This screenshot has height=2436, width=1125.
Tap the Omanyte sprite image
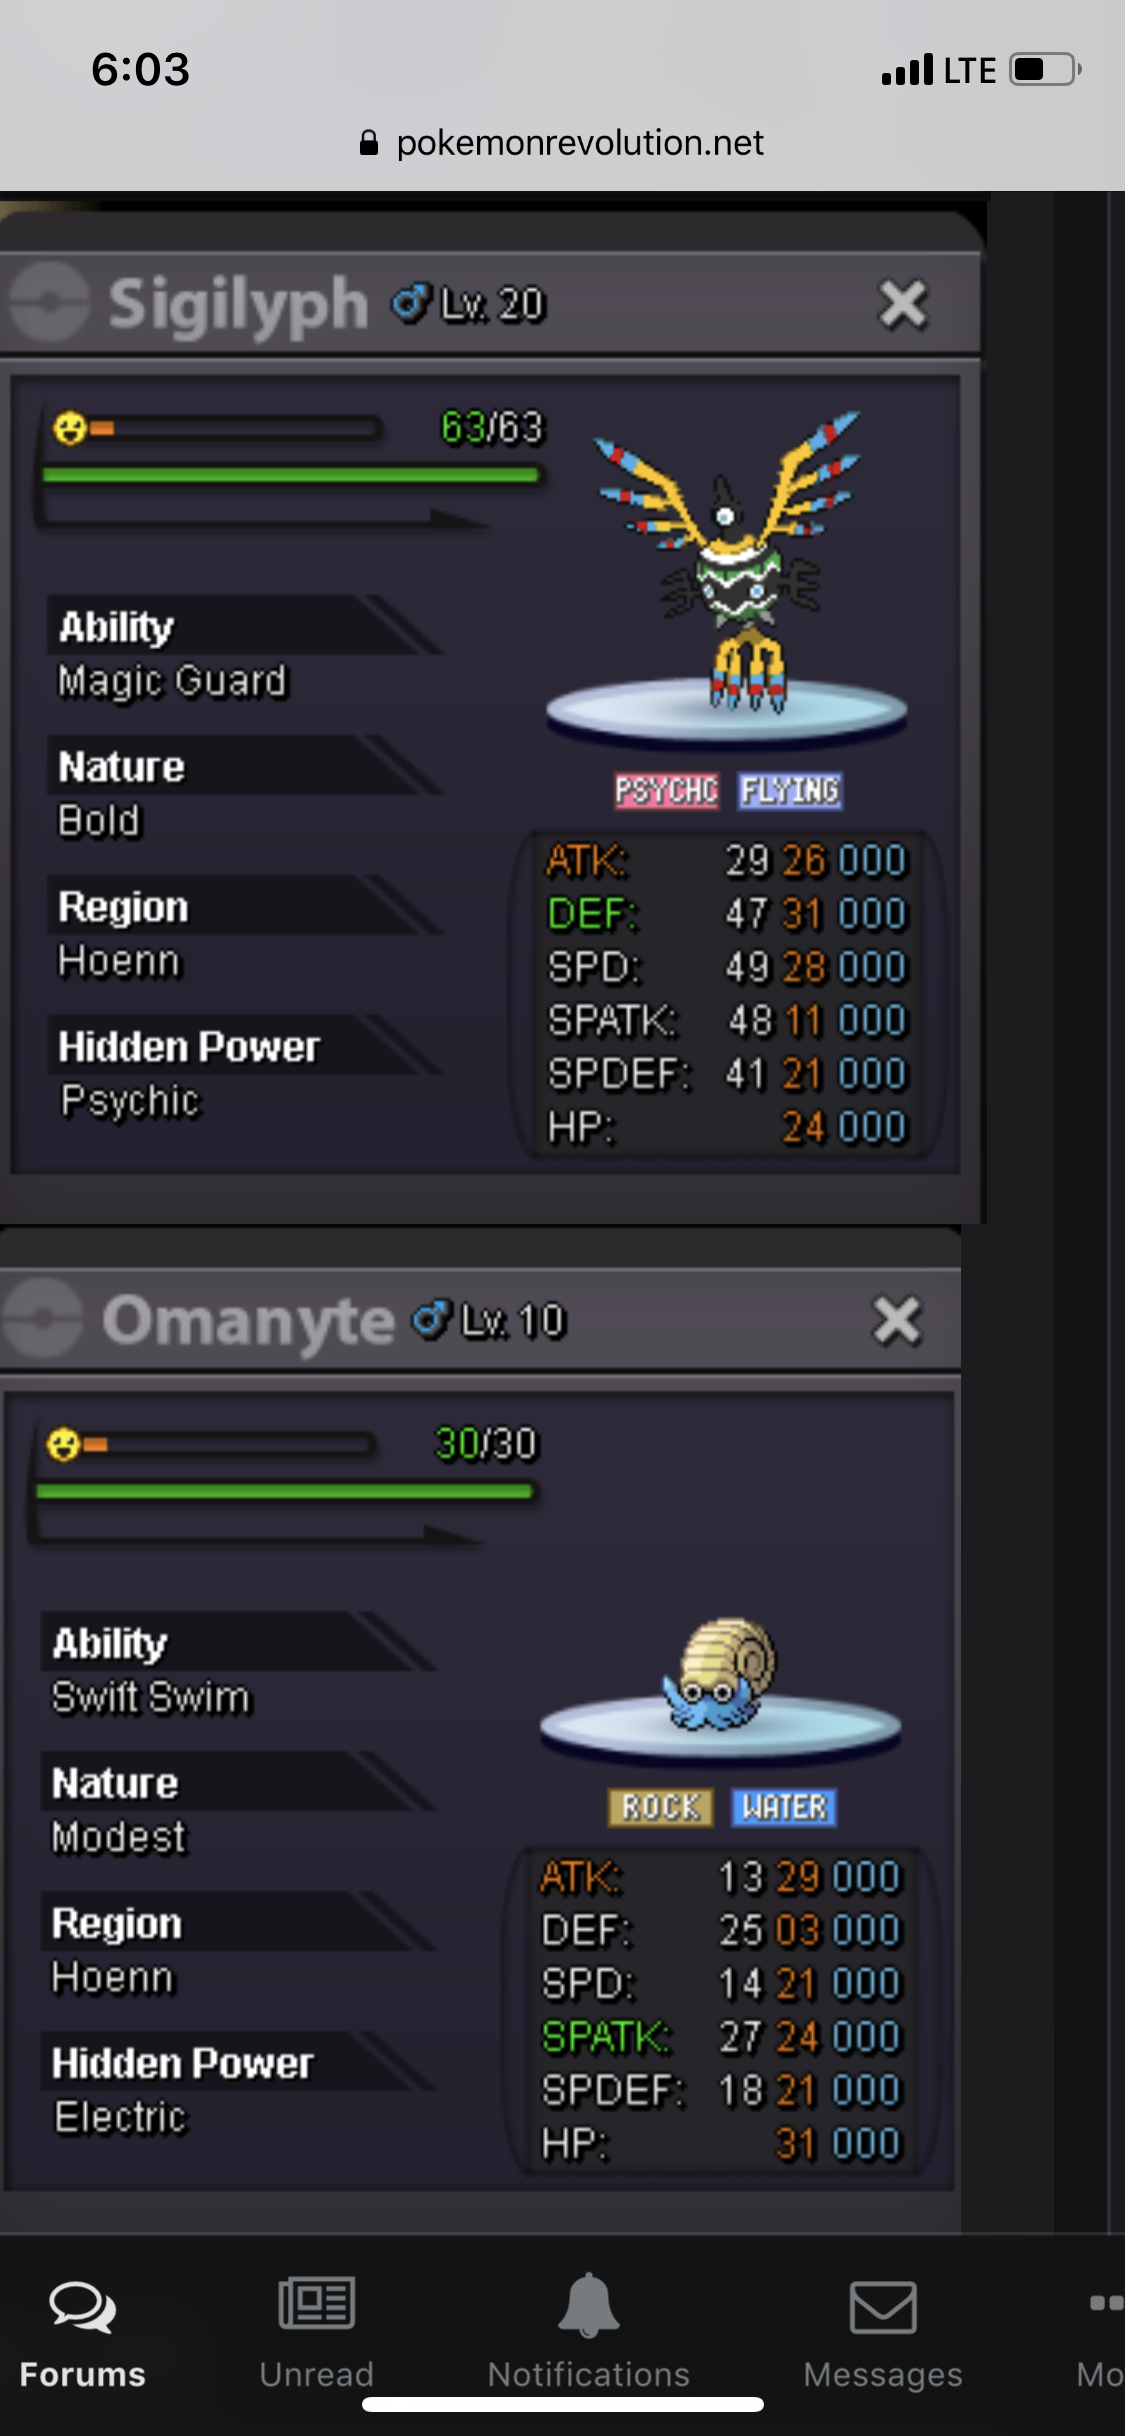pos(719,1674)
